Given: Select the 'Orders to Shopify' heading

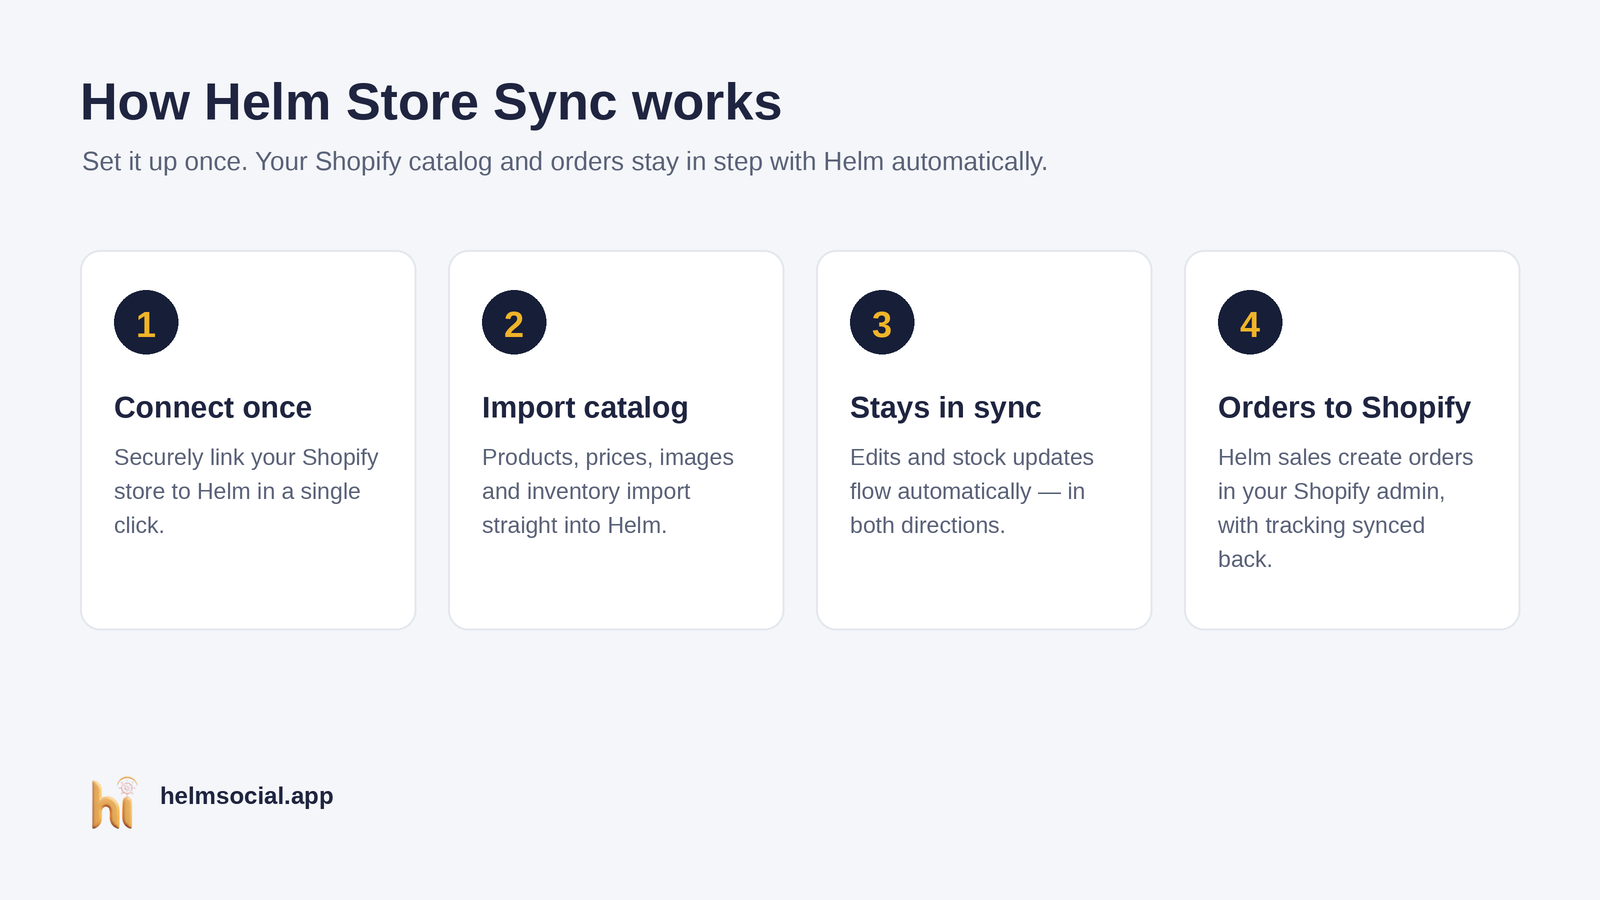Looking at the screenshot, I should click(x=1344, y=408).
